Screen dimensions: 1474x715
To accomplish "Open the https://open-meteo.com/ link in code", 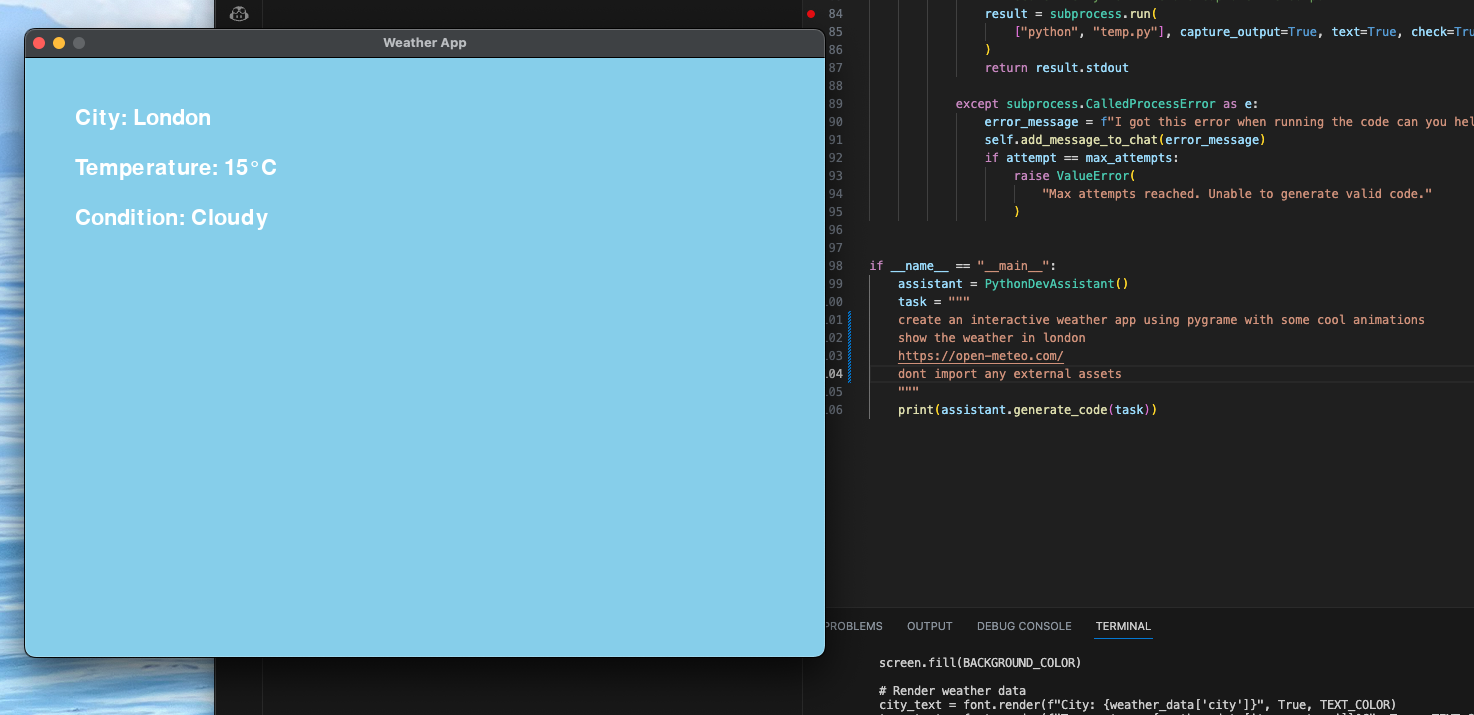I will 980,356.
